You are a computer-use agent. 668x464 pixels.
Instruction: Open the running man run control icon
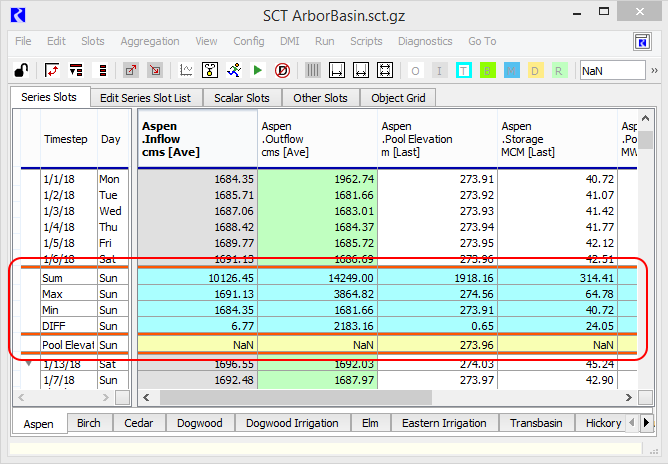pyautogui.click(x=234, y=71)
